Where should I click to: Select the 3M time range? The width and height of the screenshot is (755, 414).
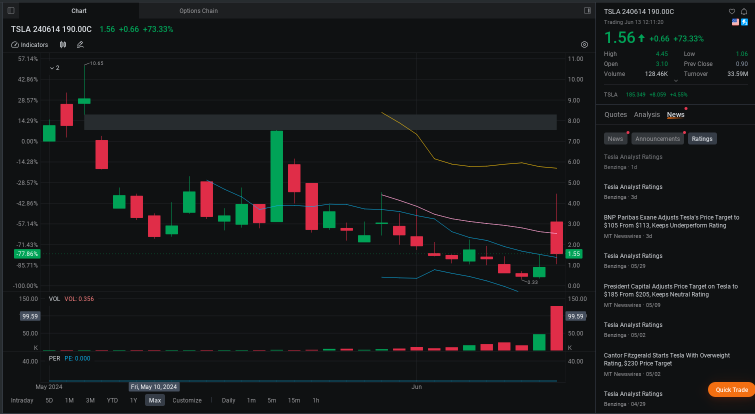tap(90, 401)
